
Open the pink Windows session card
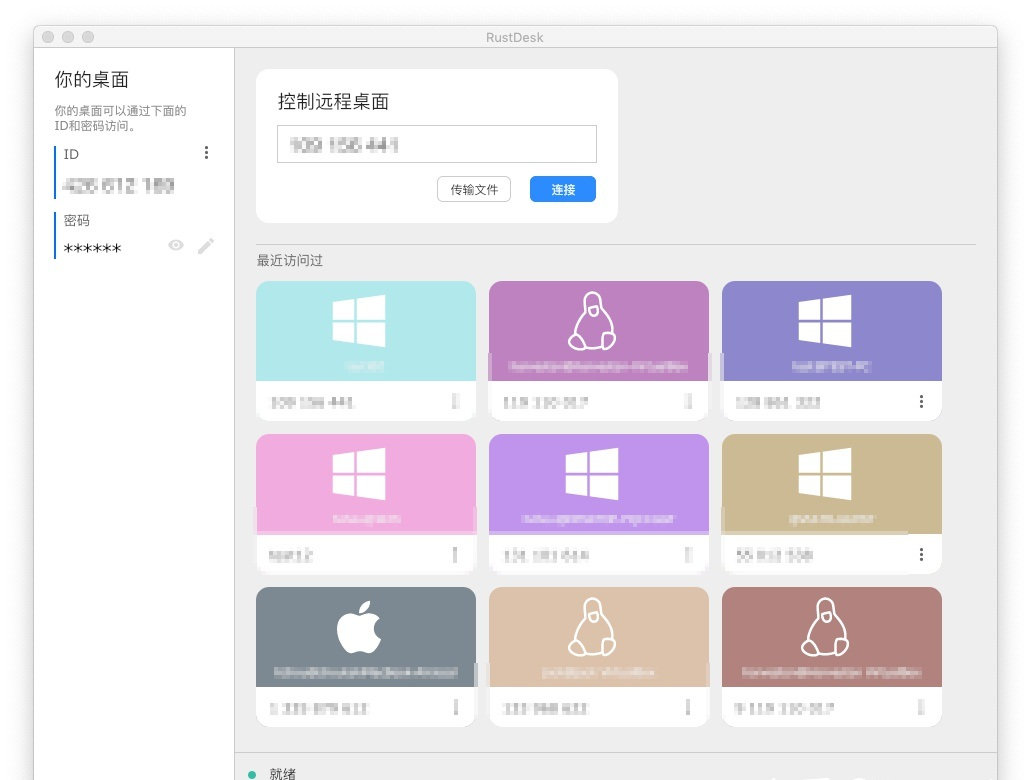pos(366,503)
